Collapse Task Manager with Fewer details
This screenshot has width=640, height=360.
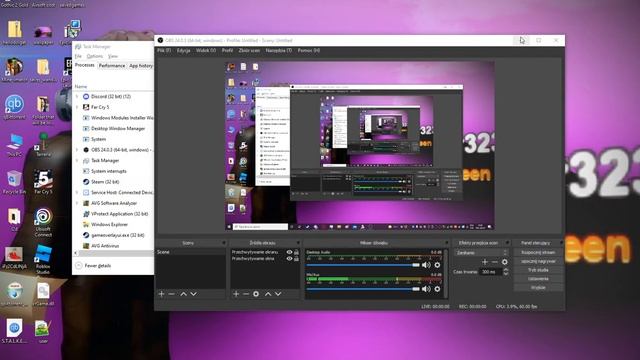[x=93, y=266]
